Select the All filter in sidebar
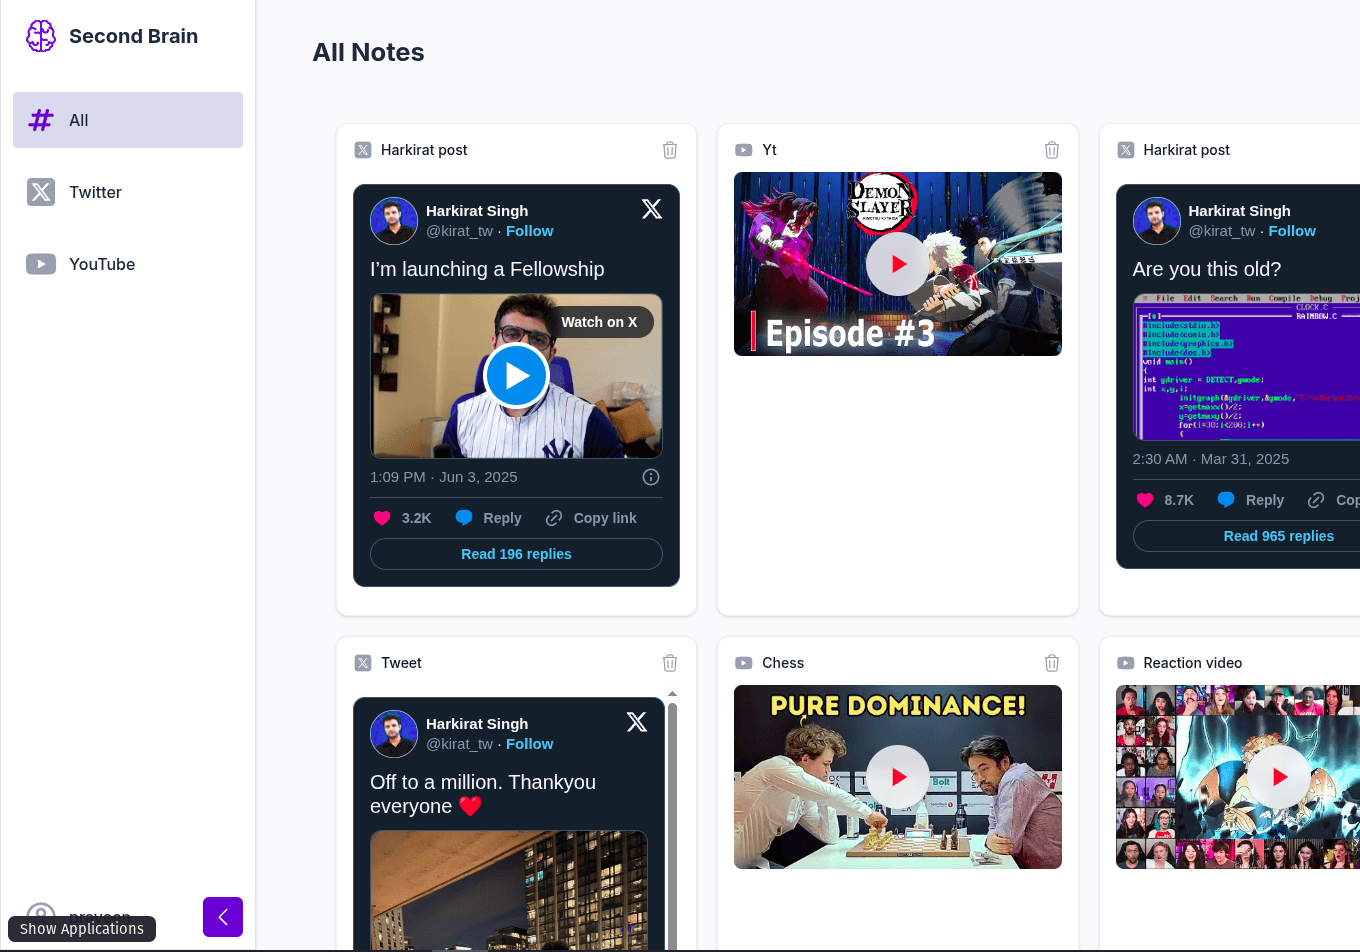The image size is (1360, 952). pyautogui.click(x=128, y=120)
